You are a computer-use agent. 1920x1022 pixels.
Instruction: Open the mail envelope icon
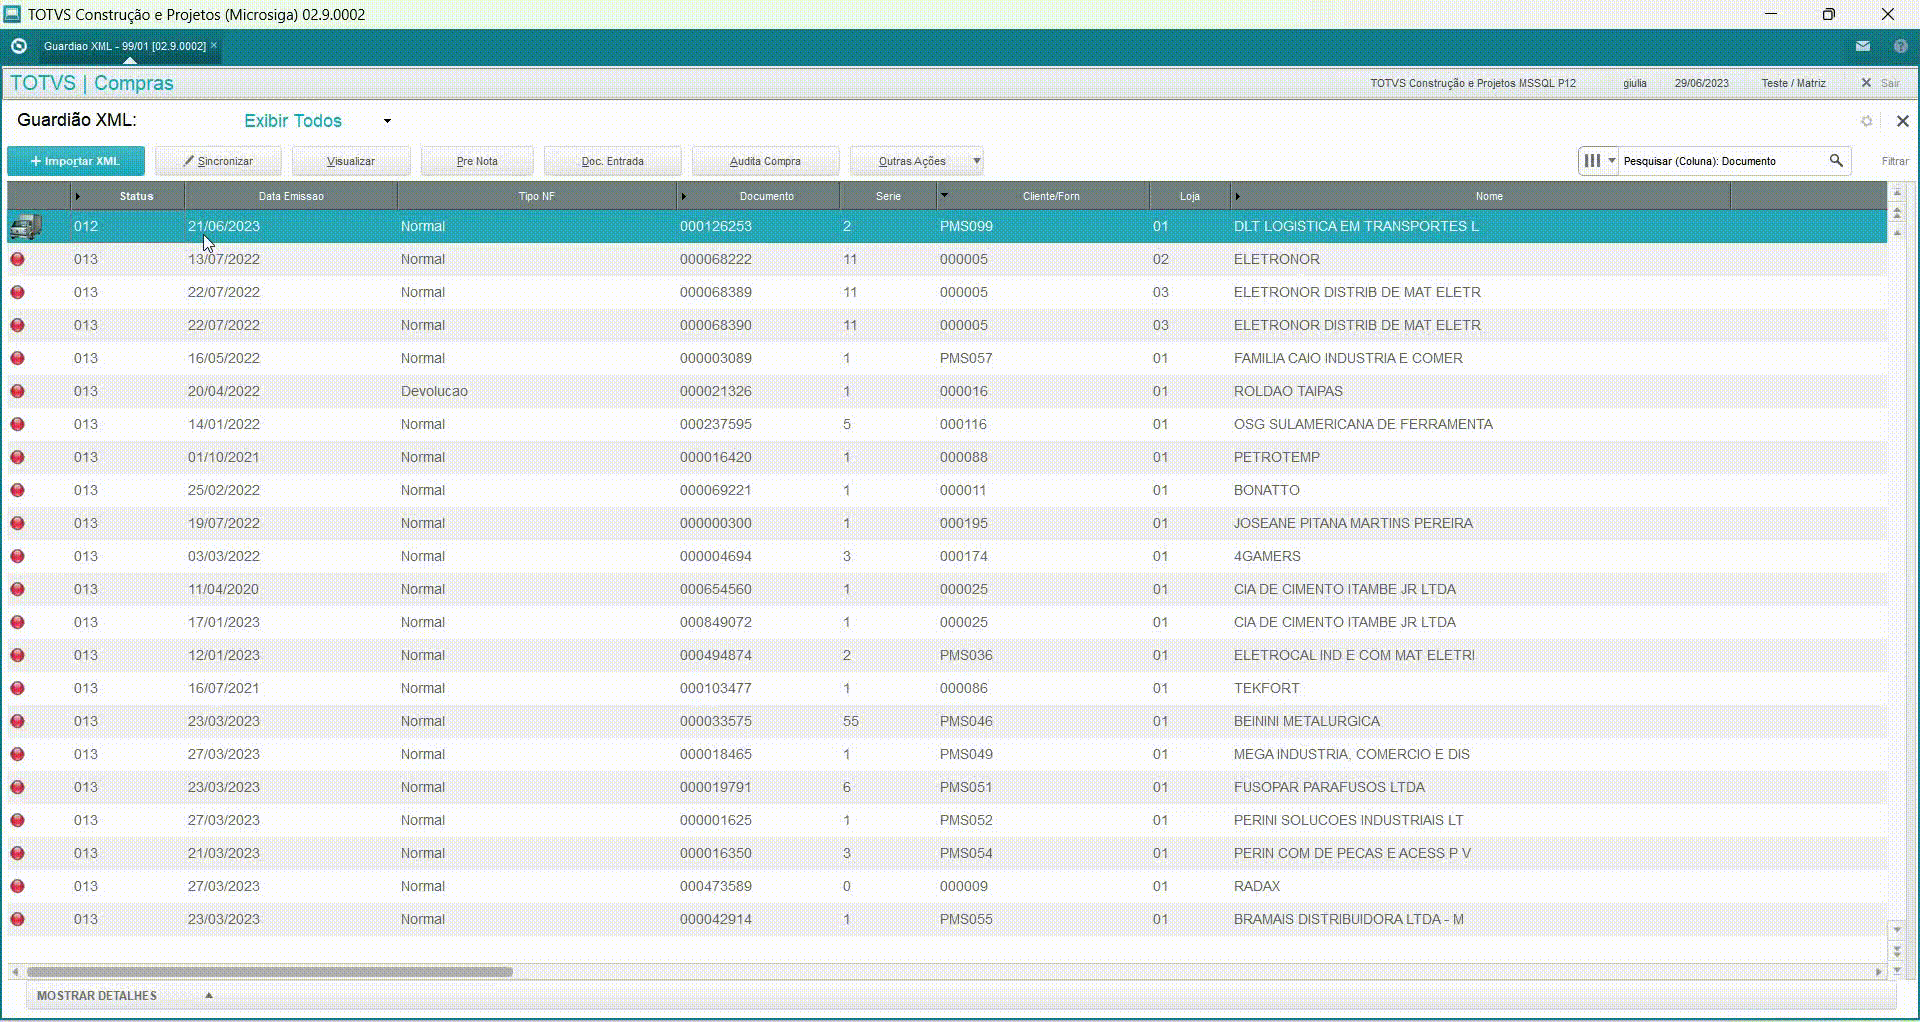coord(1863,46)
